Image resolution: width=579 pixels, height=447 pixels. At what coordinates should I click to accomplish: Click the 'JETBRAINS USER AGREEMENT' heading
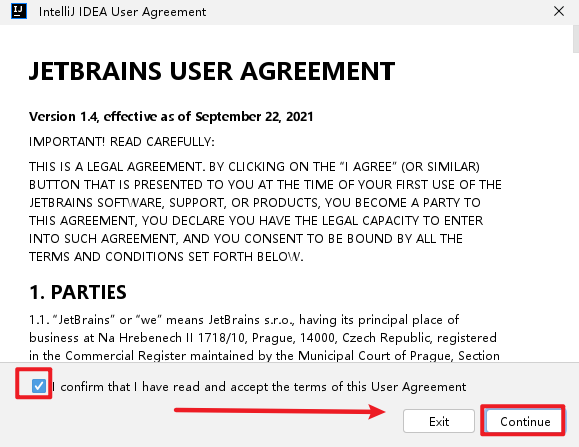(212, 71)
